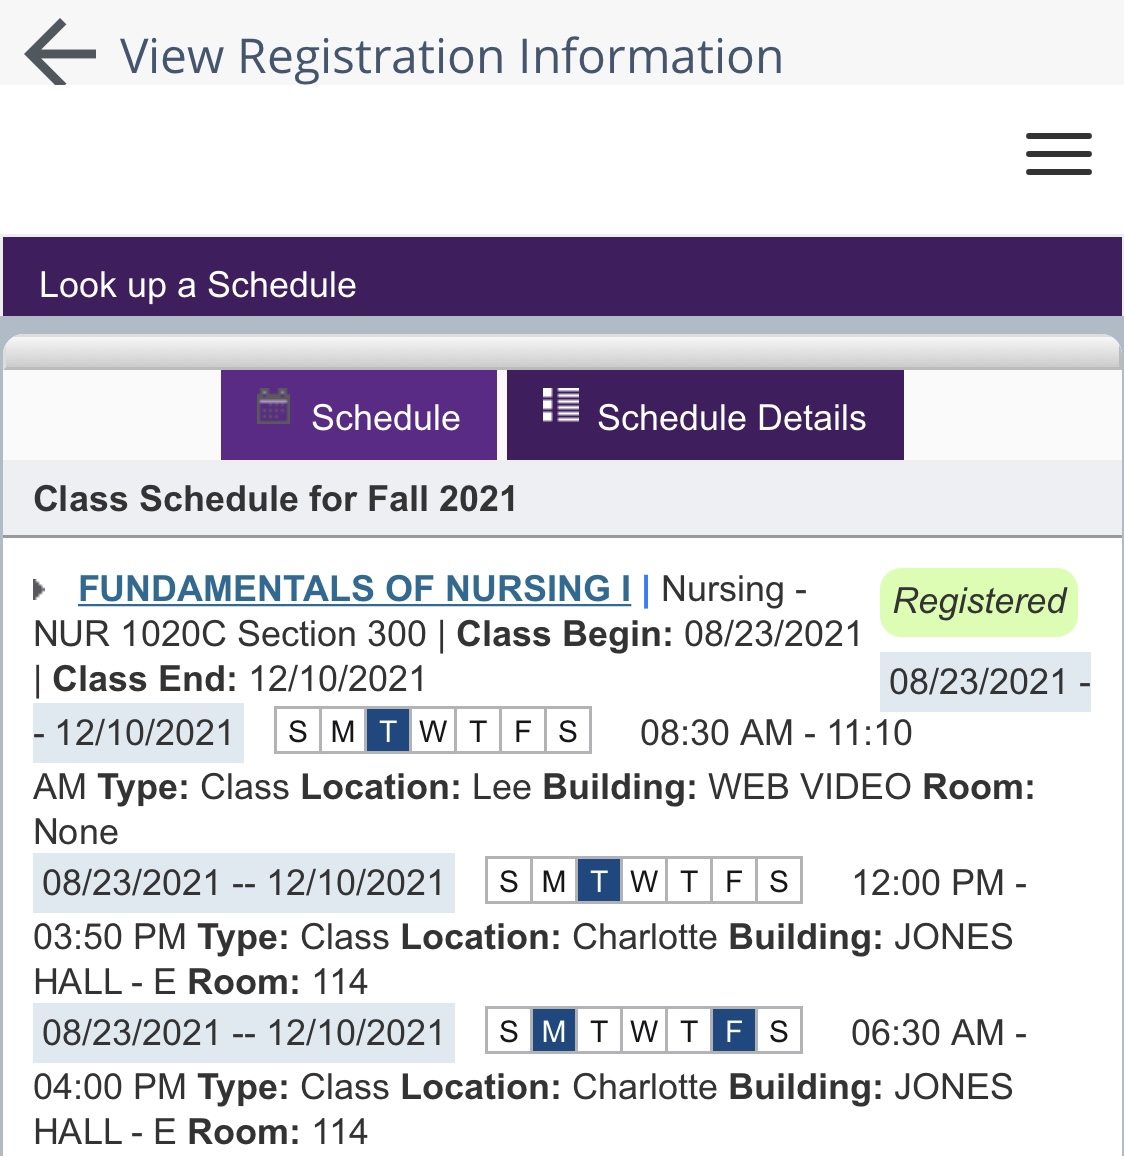
Task: Switch to the Schedule Details tab
Action: [705, 415]
